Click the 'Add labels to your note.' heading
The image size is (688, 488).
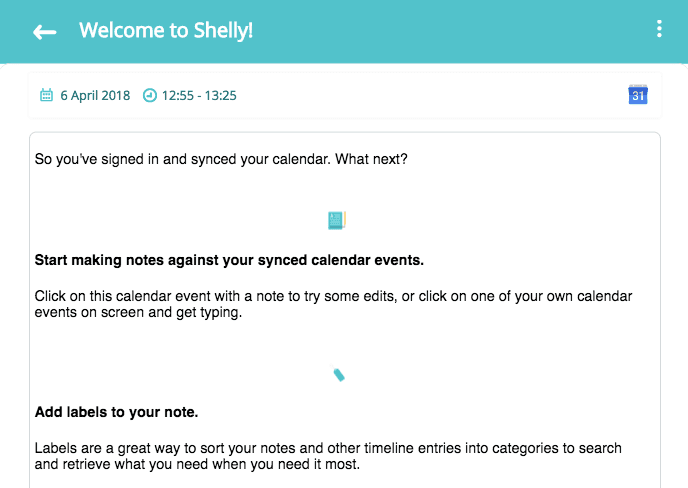point(116,412)
